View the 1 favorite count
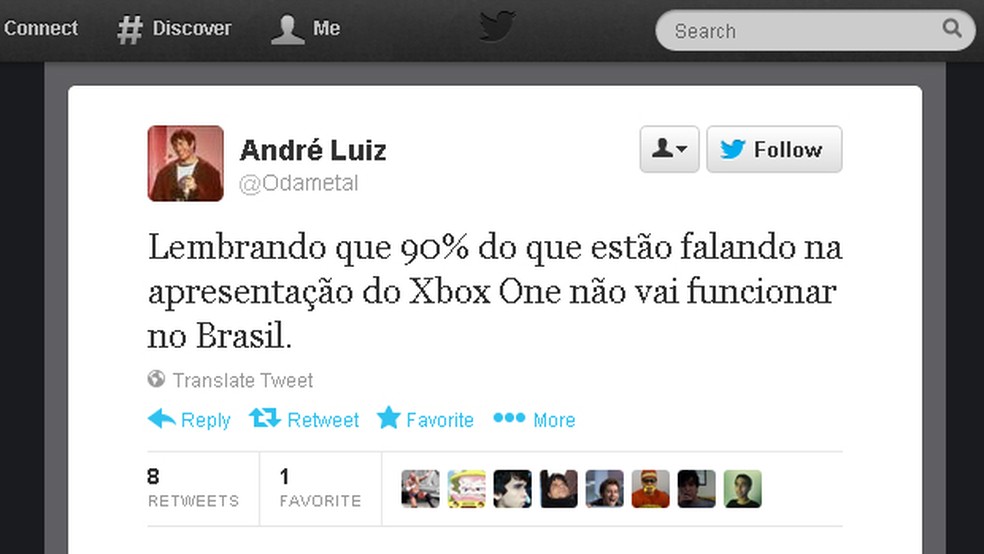 (320, 488)
